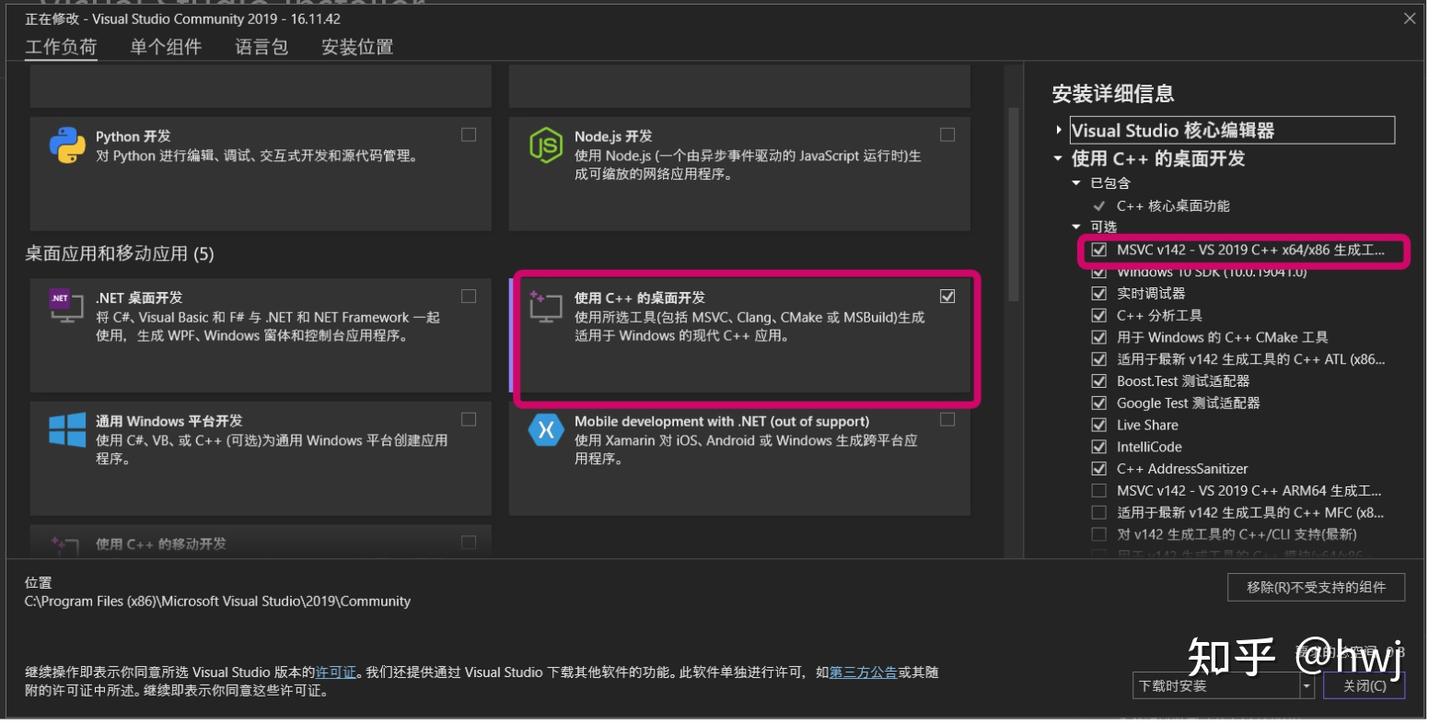Image resolution: width=1440 pixels, height=725 pixels.
Task: Click the 关闭(C) button
Action: click(x=1364, y=686)
